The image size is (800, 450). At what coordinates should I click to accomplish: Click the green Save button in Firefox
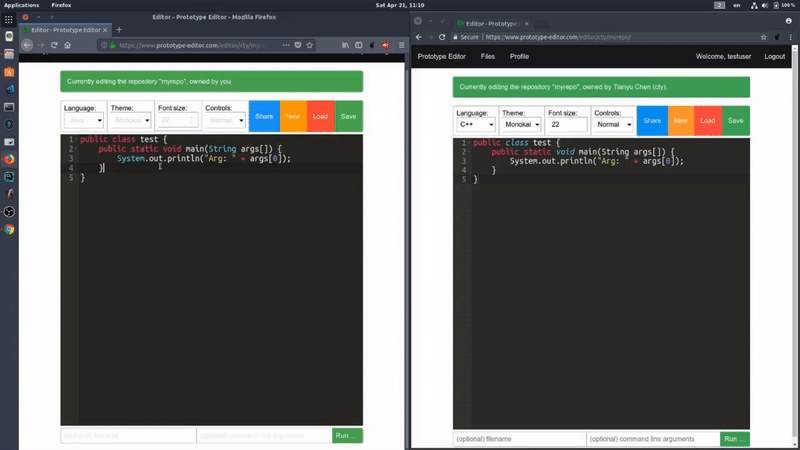point(348,116)
